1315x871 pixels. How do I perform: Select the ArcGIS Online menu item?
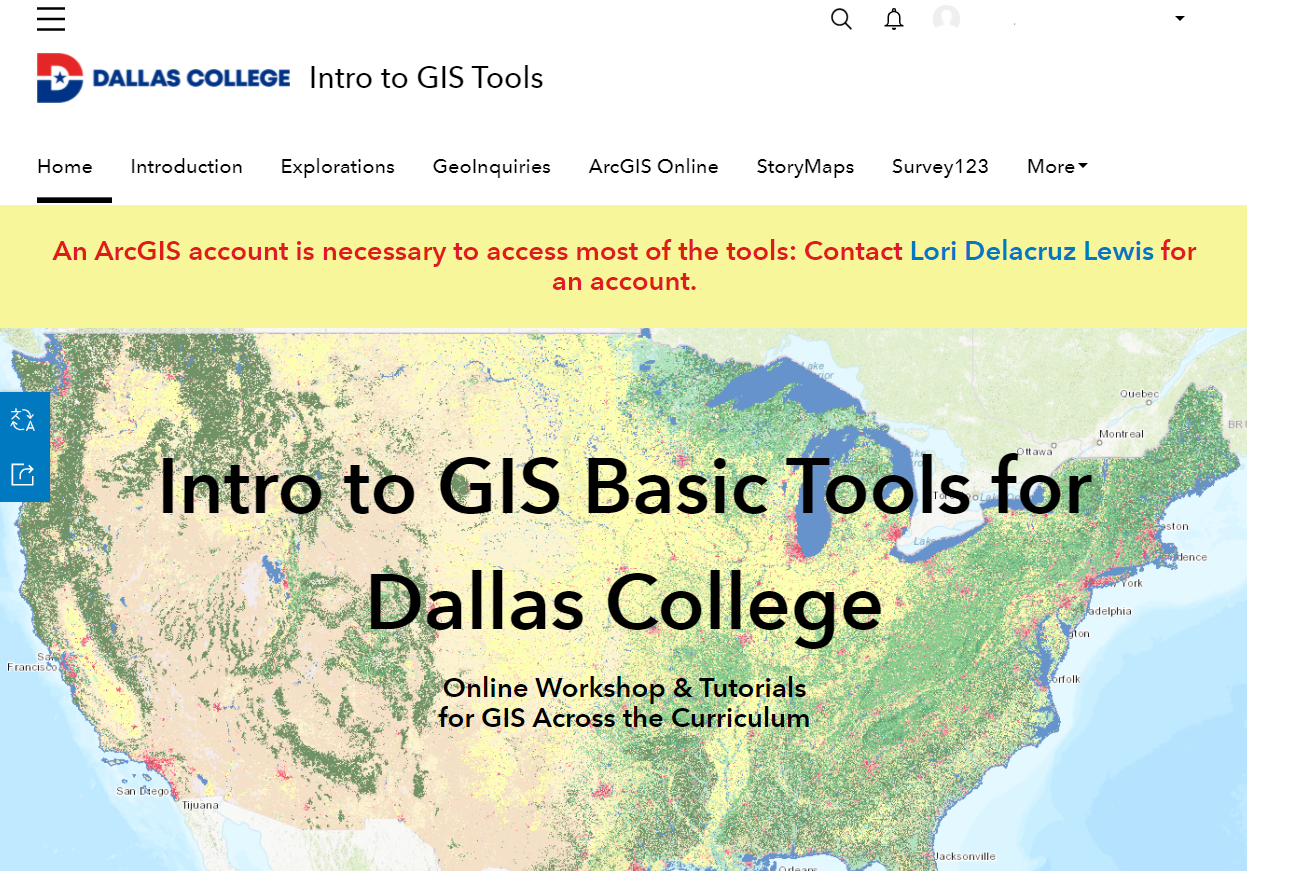coord(653,167)
